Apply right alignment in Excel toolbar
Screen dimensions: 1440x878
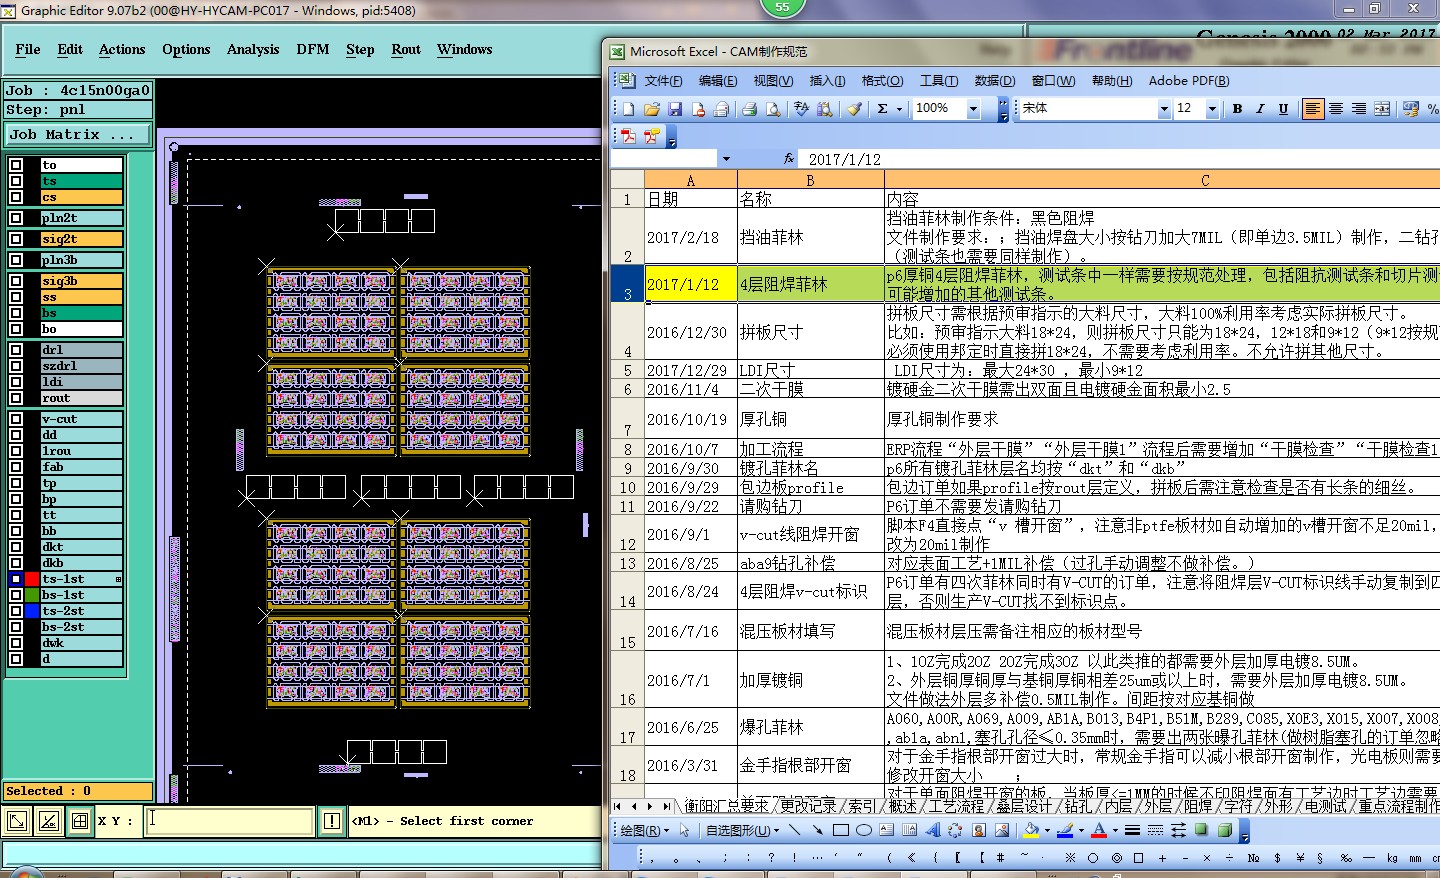click(1359, 109)
